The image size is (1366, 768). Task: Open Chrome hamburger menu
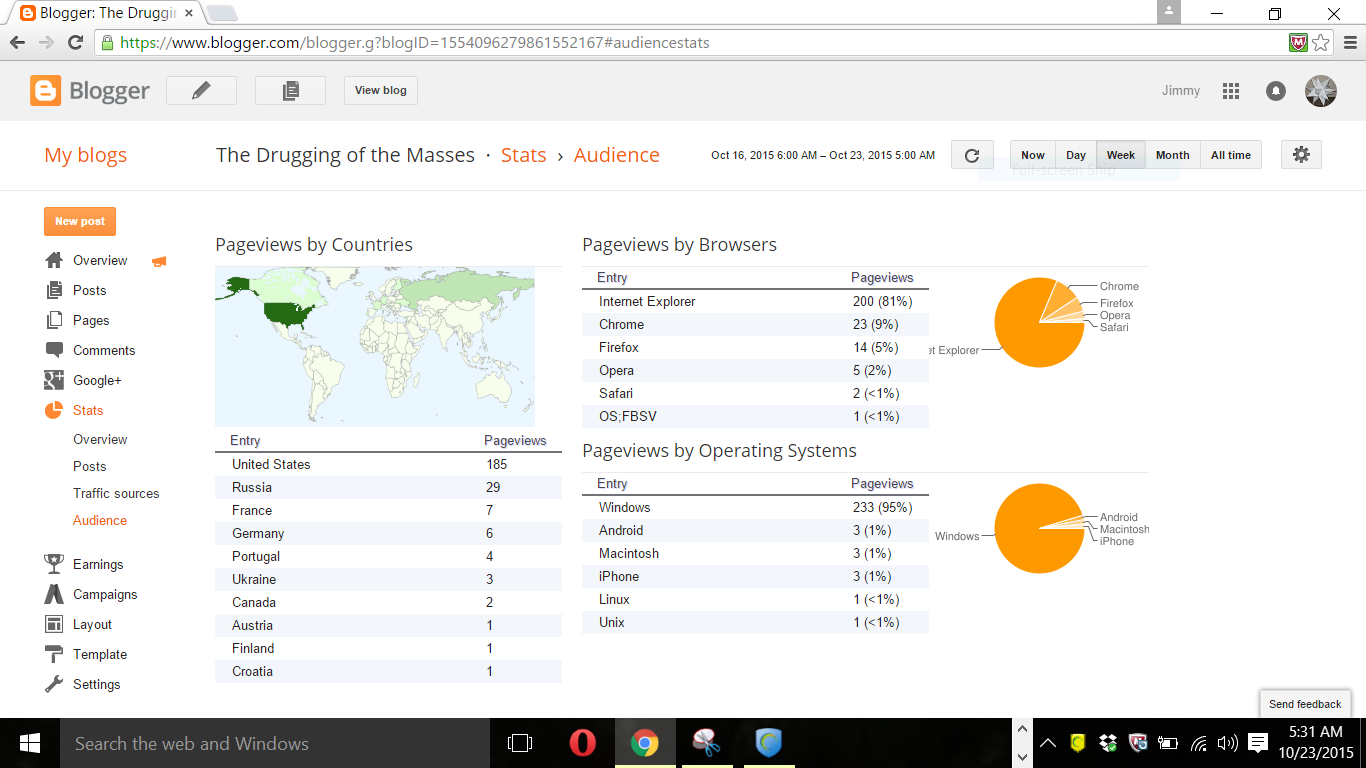click(1349, 43)
